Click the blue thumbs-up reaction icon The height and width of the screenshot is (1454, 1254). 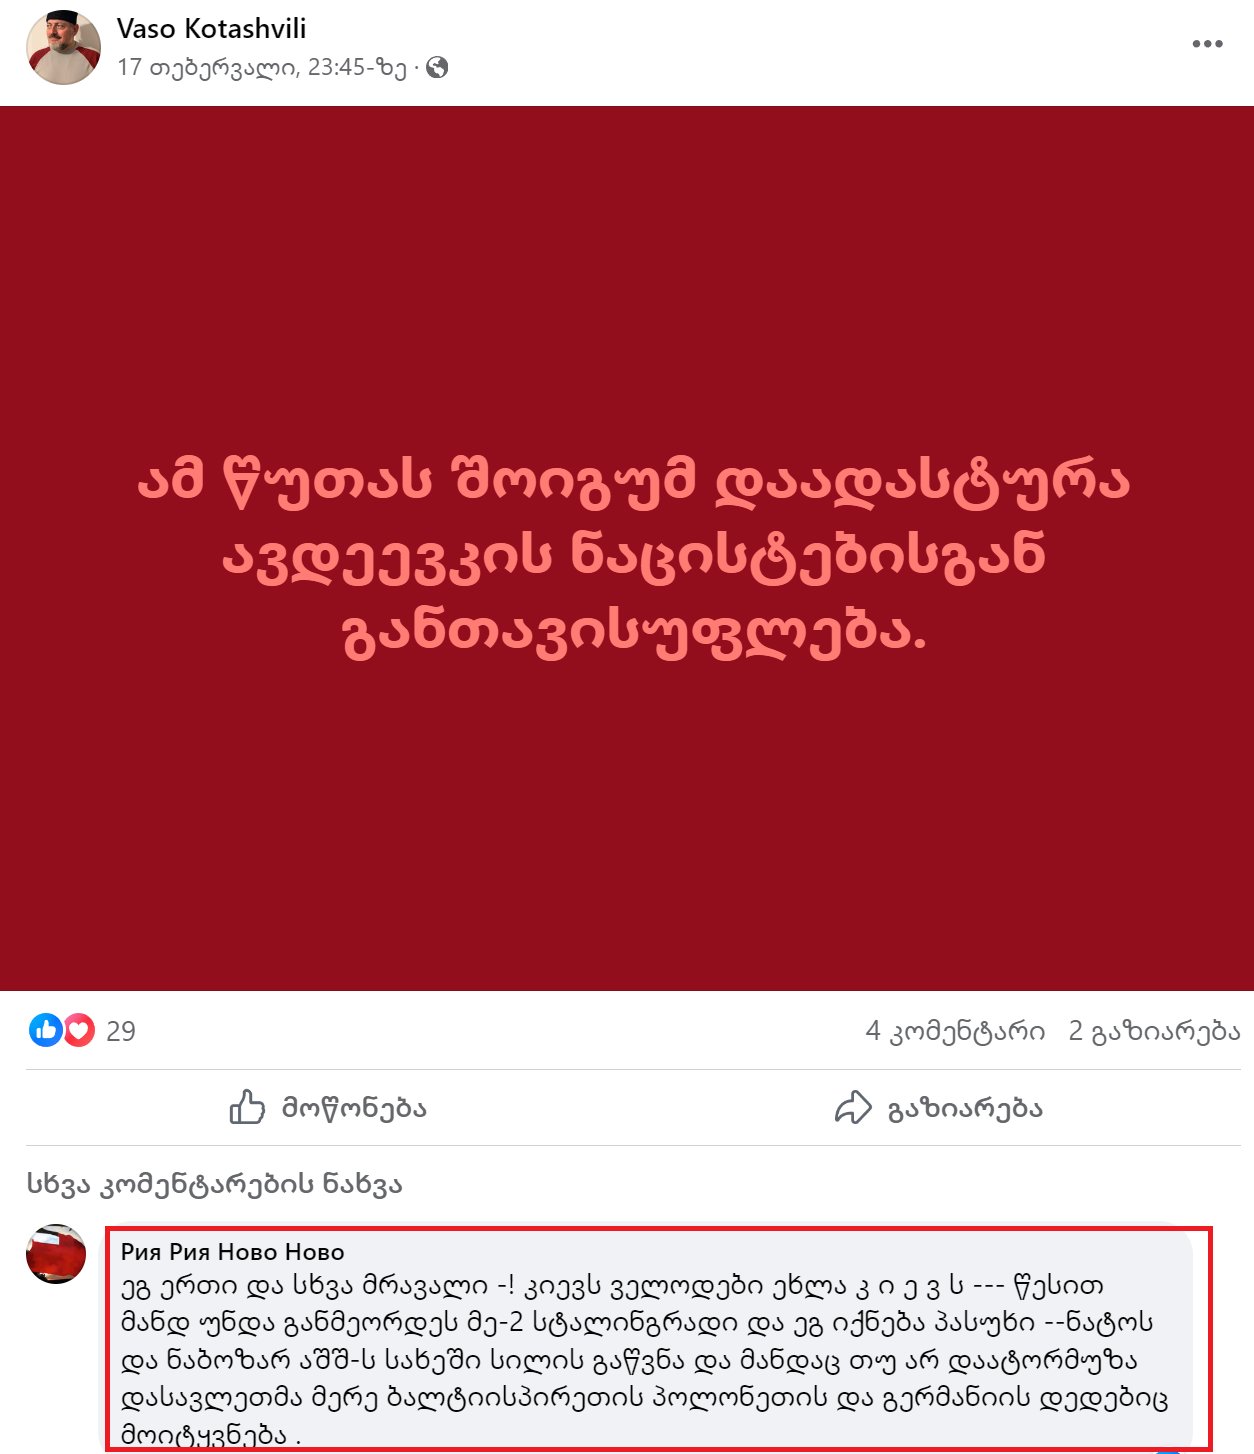pos(45,1030)
